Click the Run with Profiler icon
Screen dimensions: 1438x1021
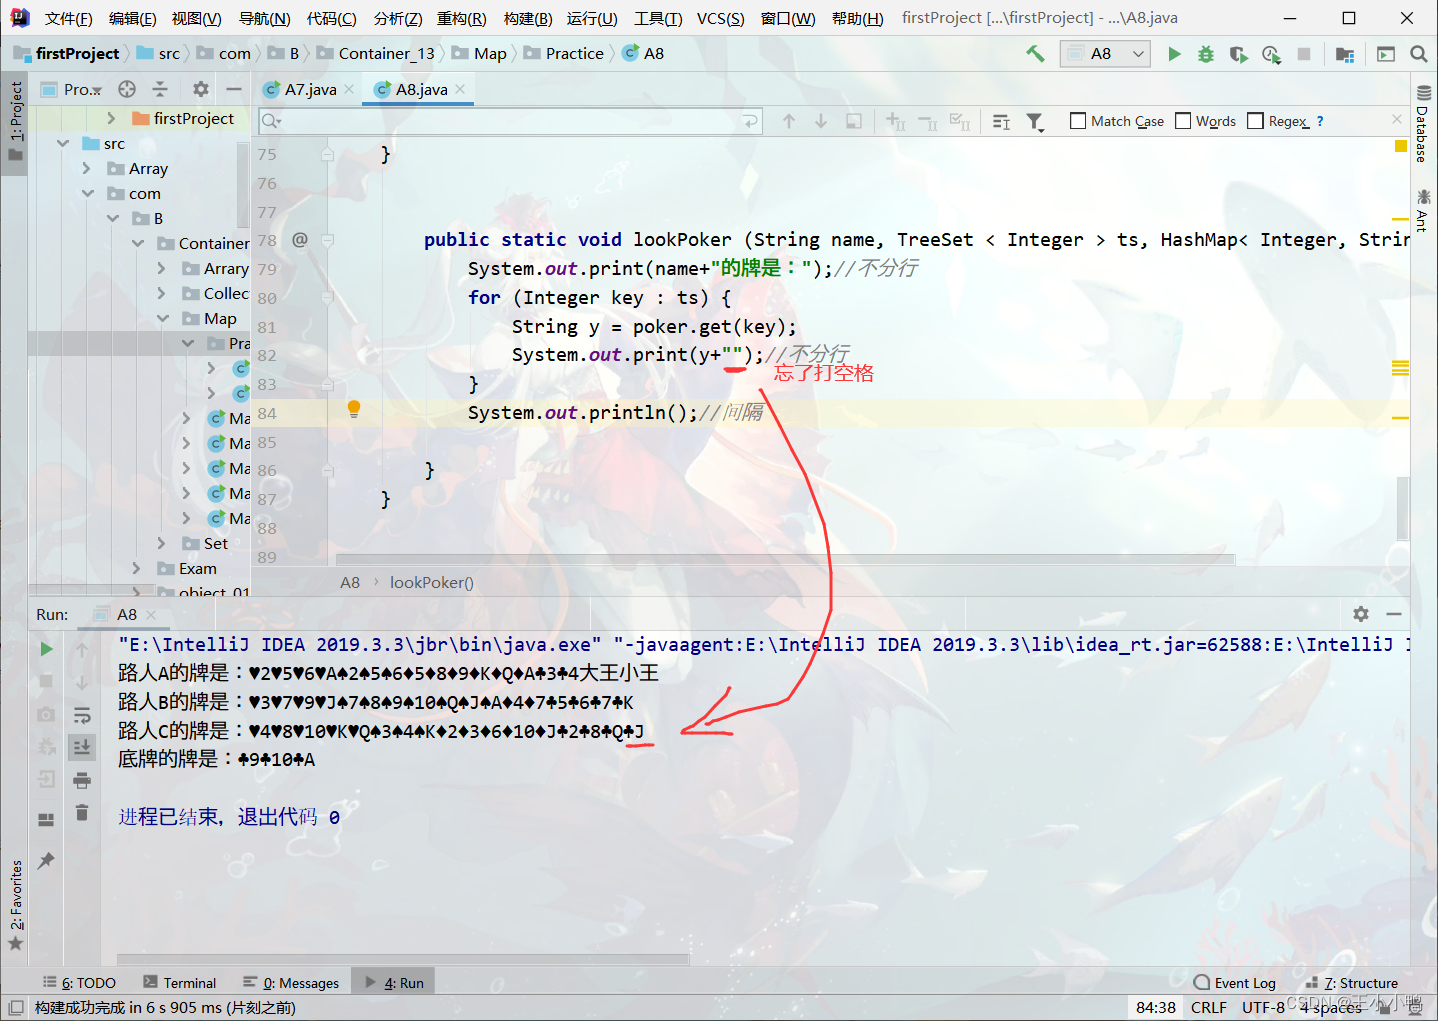tap(1271, 54)
